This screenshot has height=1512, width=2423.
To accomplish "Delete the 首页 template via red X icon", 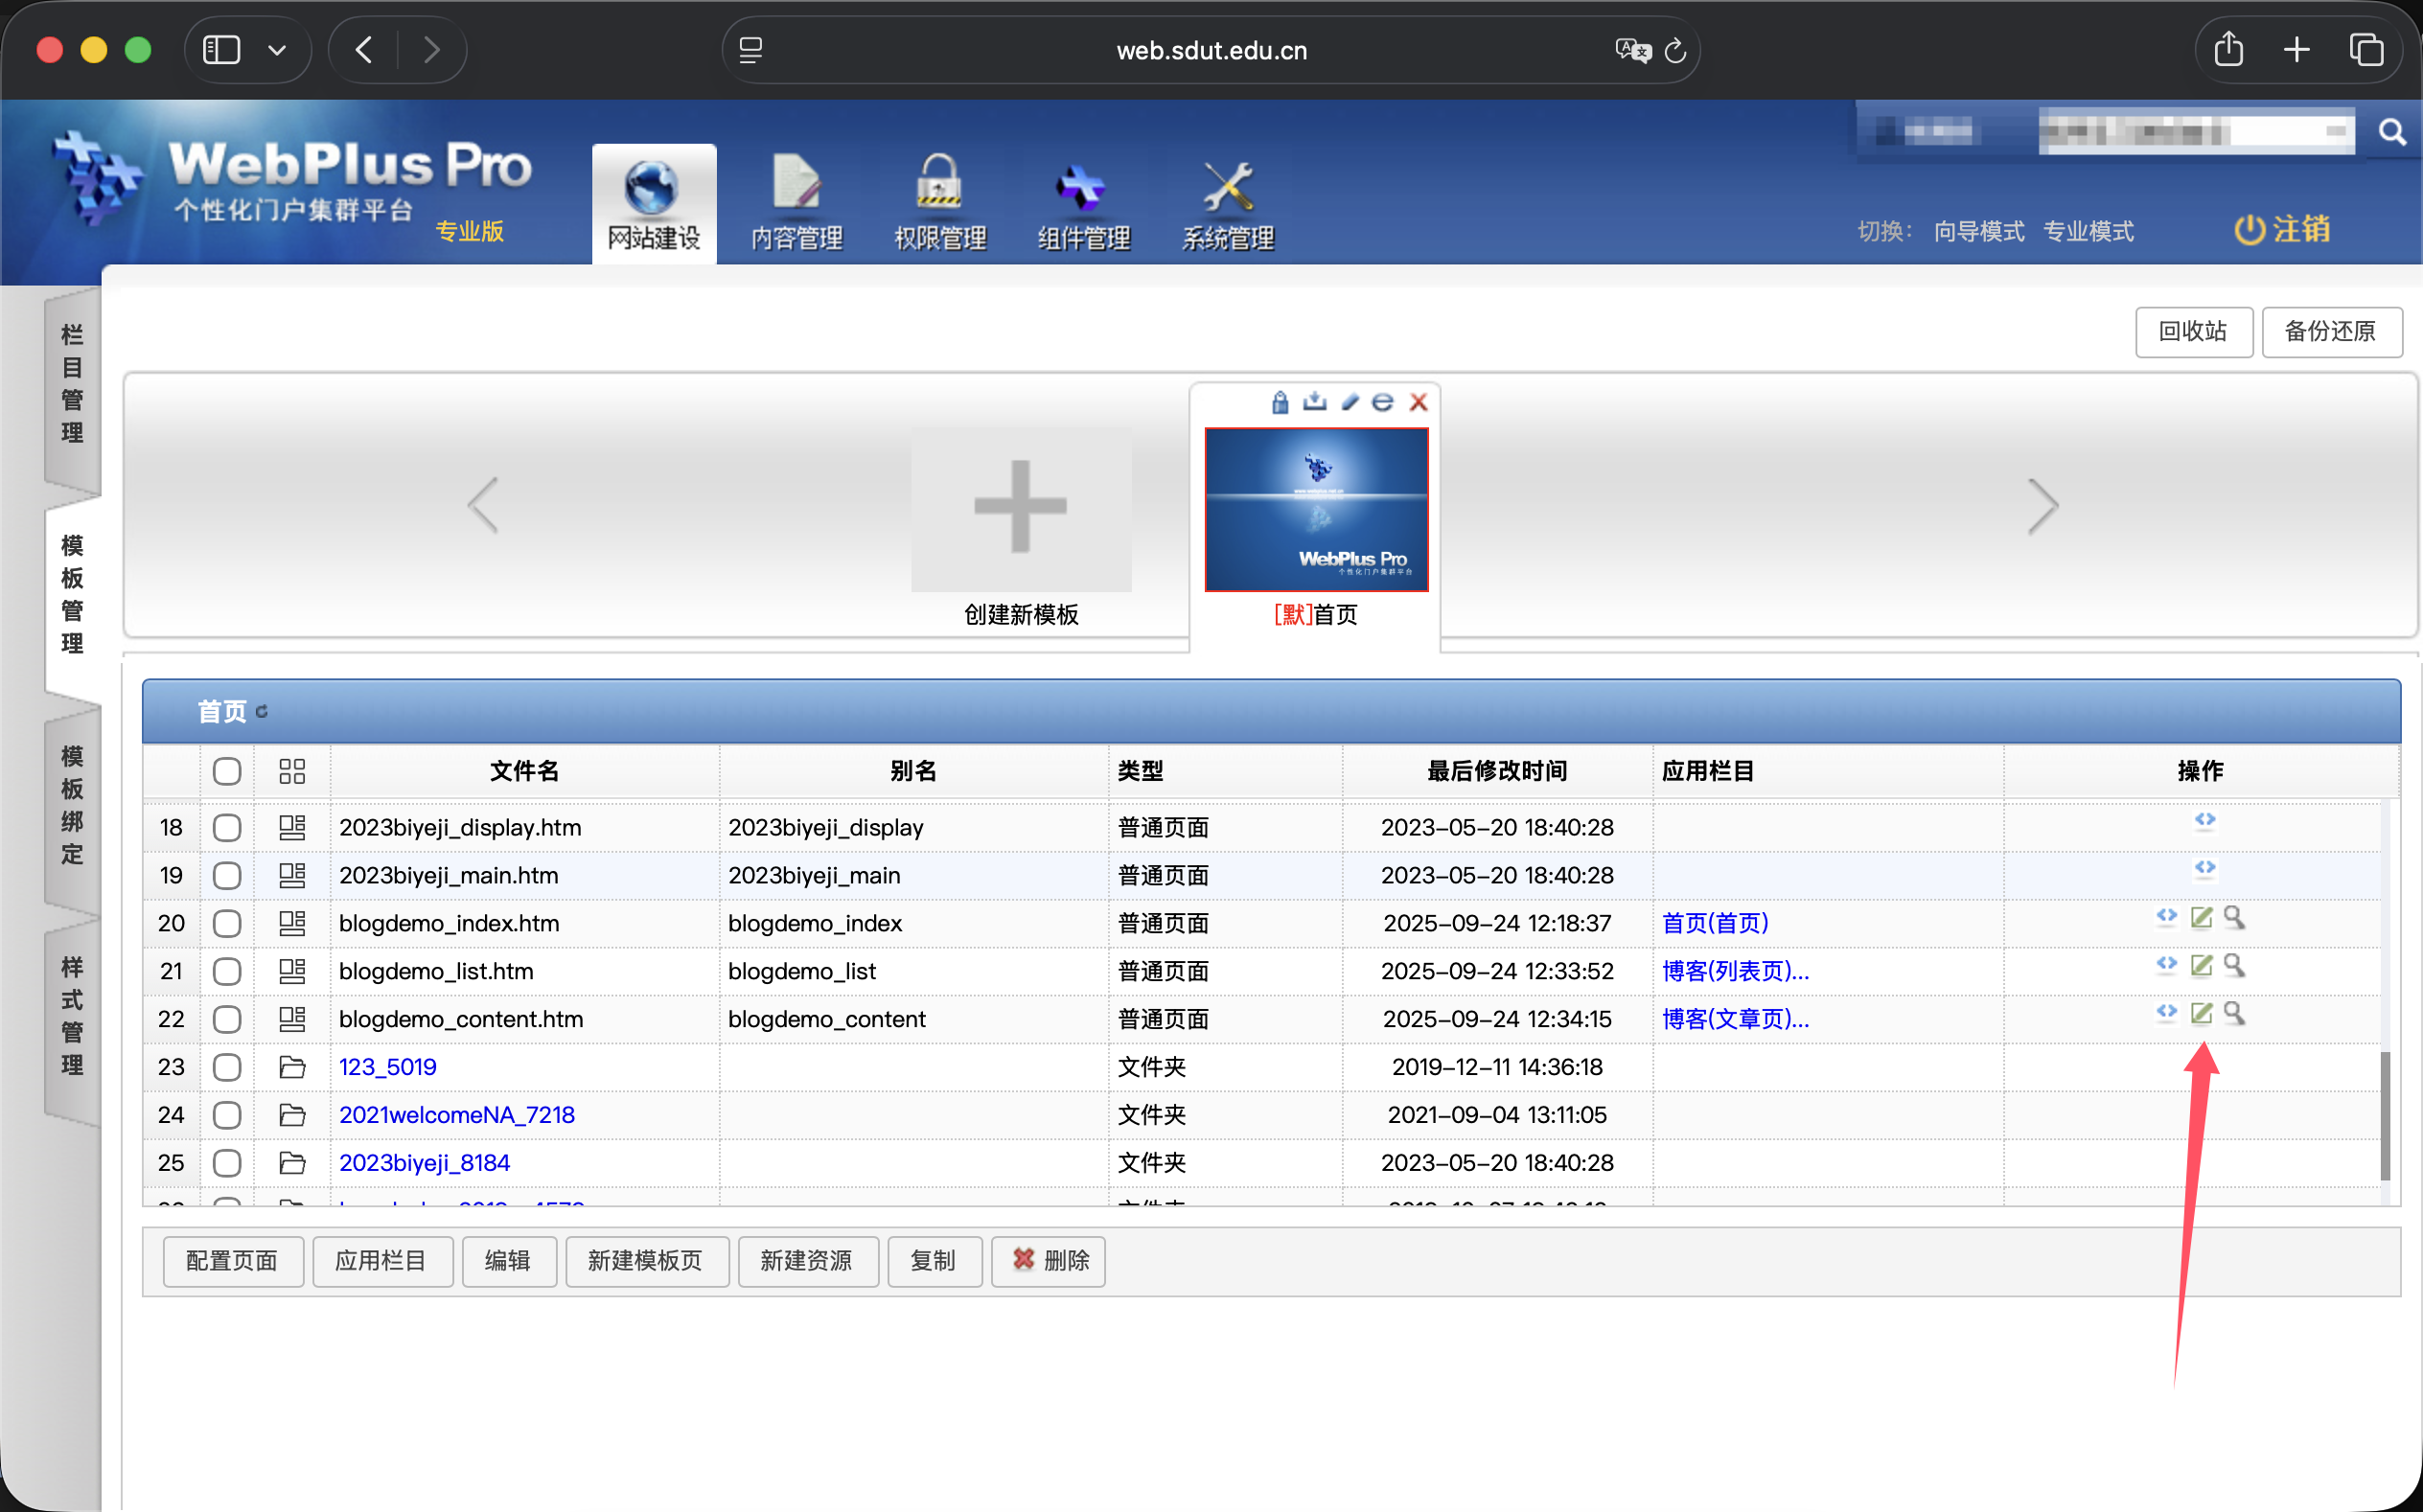I will click(1418, 402).
